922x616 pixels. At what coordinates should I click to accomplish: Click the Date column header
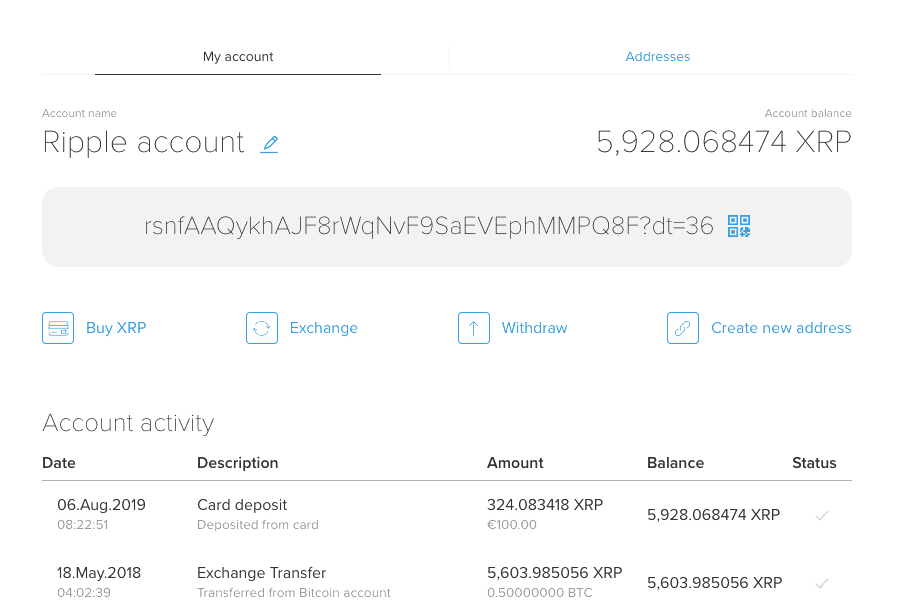59,463
